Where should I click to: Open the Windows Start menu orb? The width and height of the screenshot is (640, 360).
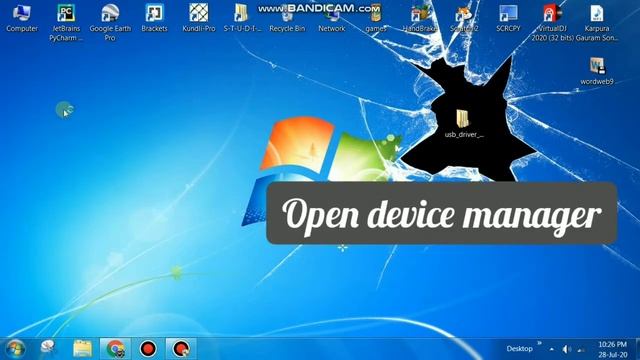coord(16,349)
